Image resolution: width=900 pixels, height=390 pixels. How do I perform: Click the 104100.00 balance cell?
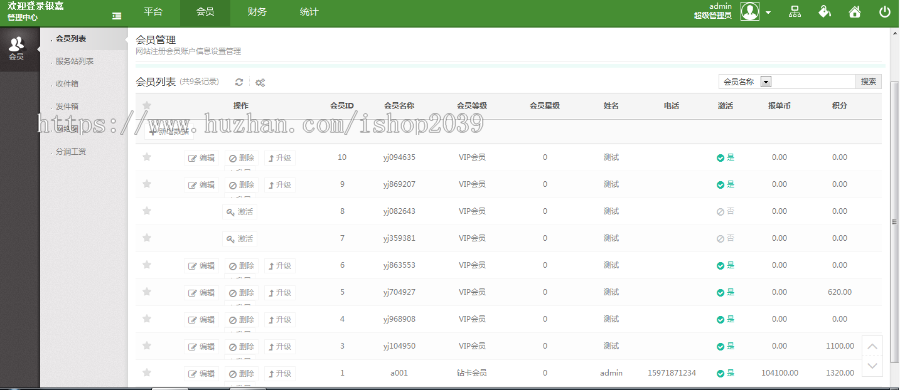pos(779,373)
